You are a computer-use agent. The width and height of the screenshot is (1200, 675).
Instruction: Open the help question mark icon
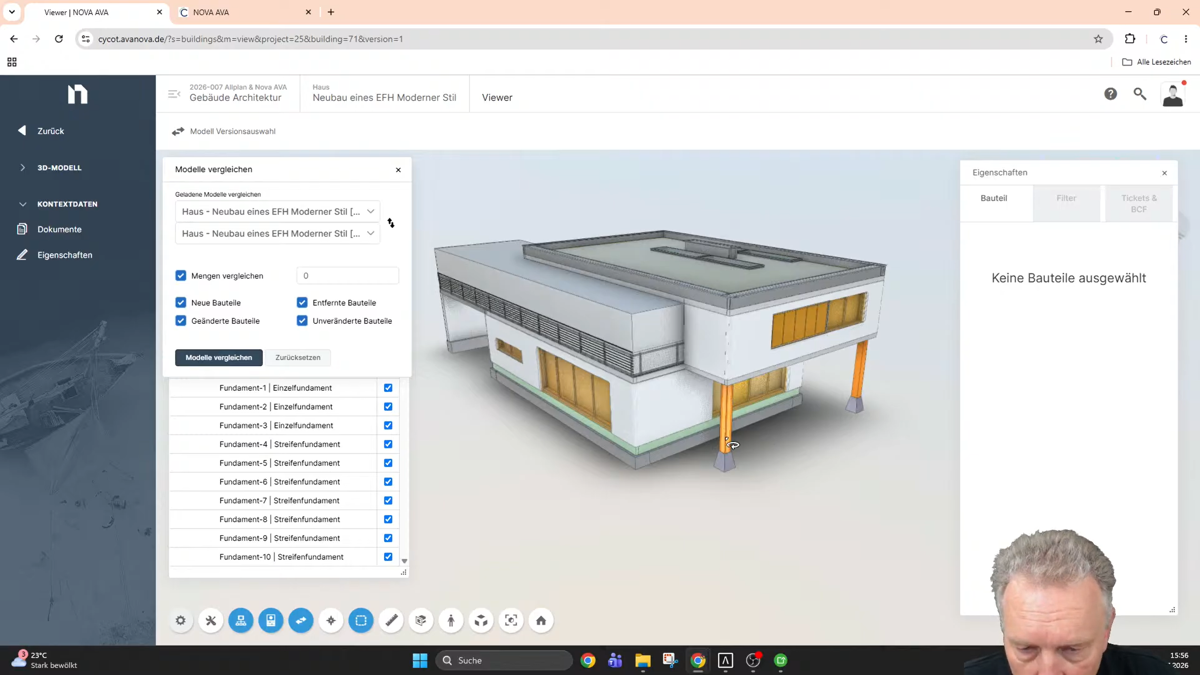(x=1110, y=94)
